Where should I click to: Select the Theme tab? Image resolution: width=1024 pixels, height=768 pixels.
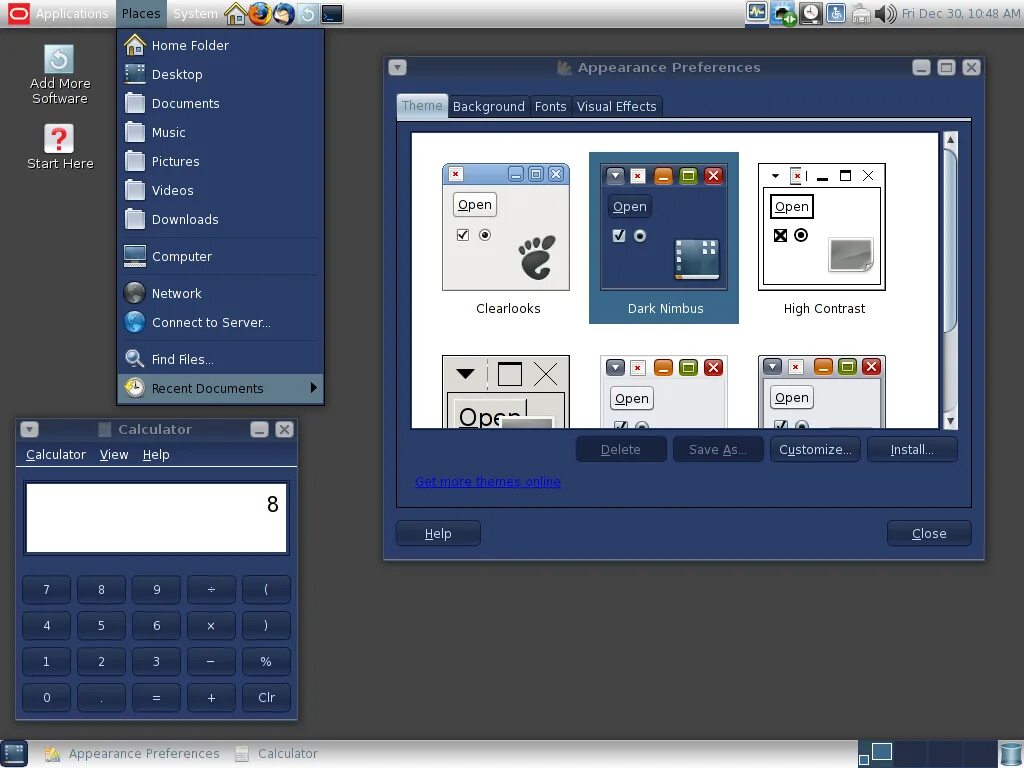(422, 106)
